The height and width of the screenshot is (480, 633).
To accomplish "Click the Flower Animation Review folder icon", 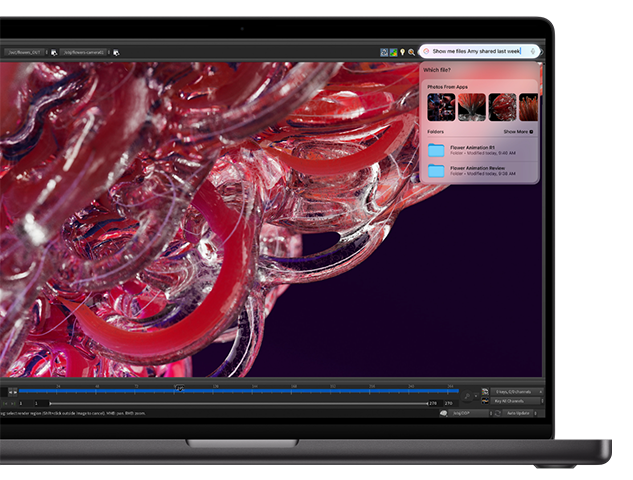I will click(436, 170).
